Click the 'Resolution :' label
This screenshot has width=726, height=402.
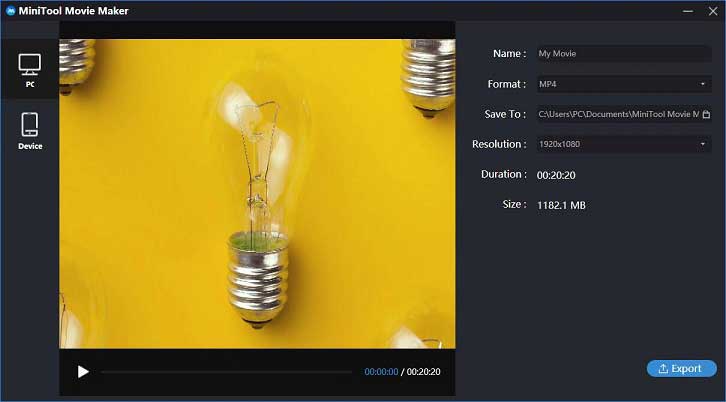coord(499,144)
